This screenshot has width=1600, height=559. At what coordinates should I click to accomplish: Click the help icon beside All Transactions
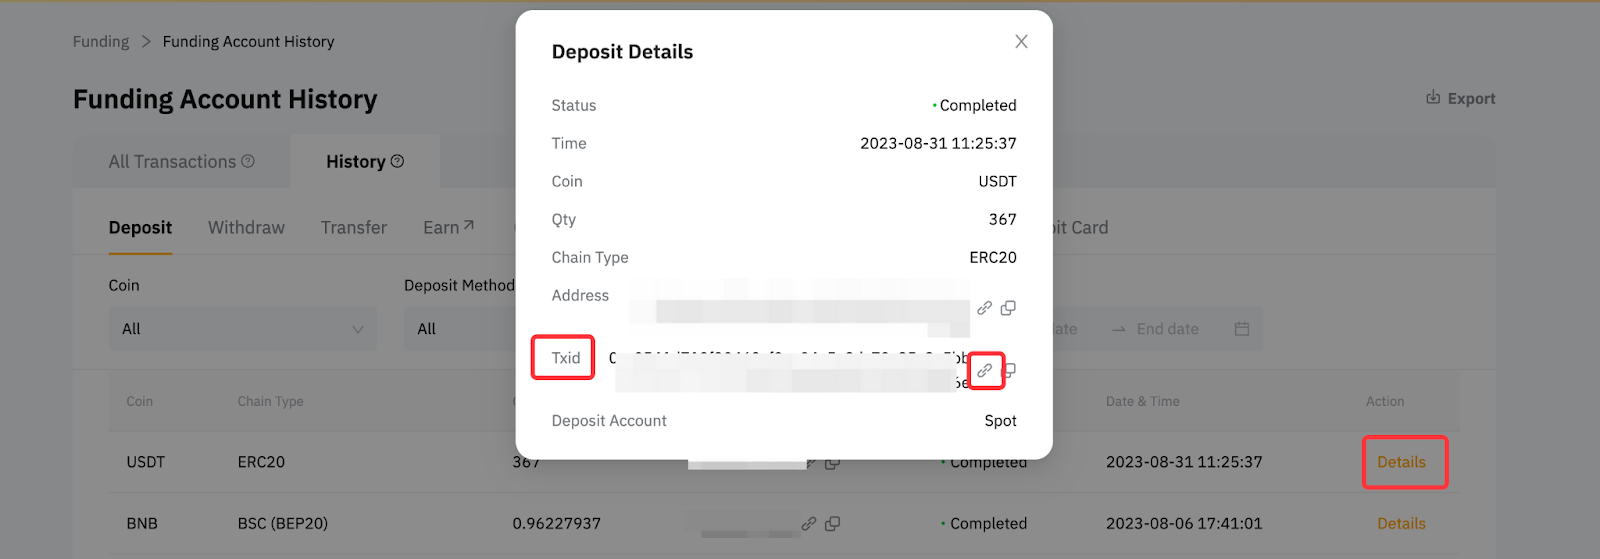click(248, 161)
